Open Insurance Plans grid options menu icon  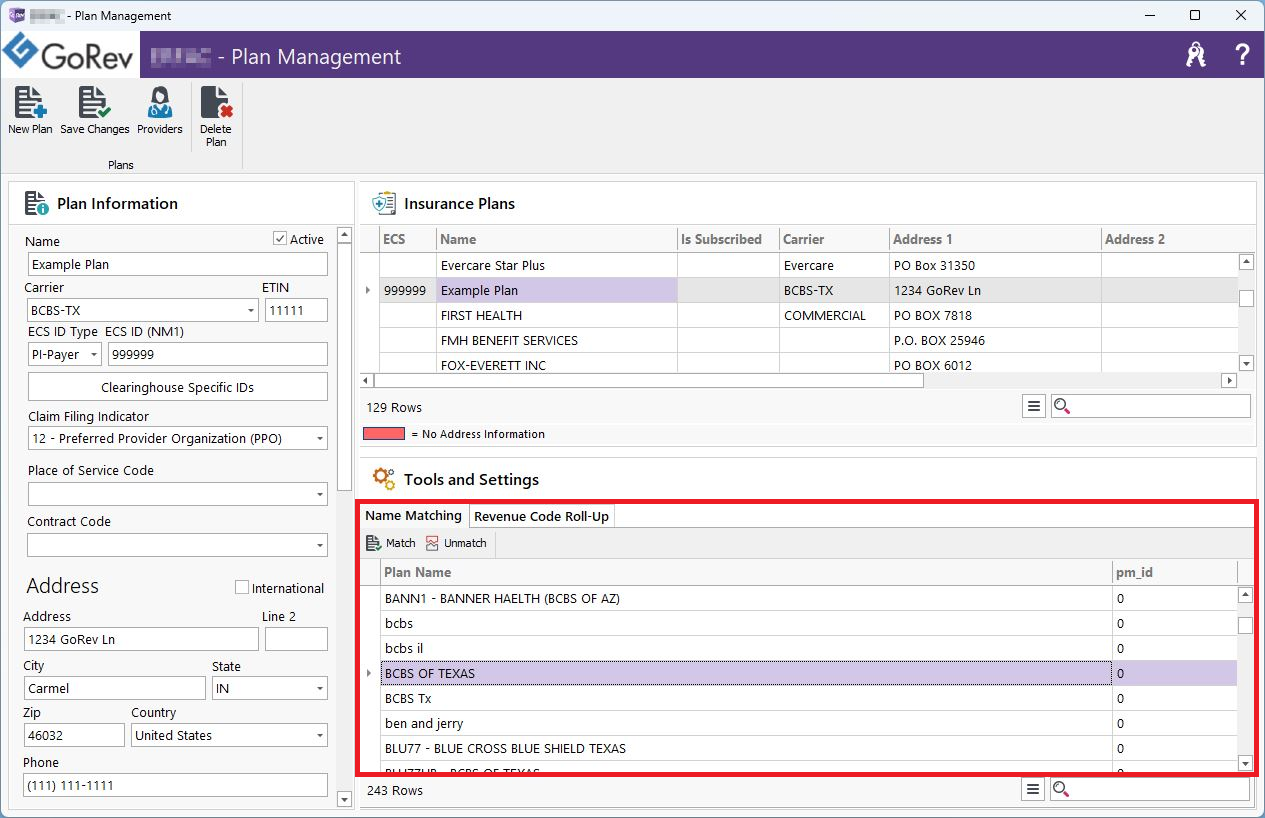(1034, 407)
